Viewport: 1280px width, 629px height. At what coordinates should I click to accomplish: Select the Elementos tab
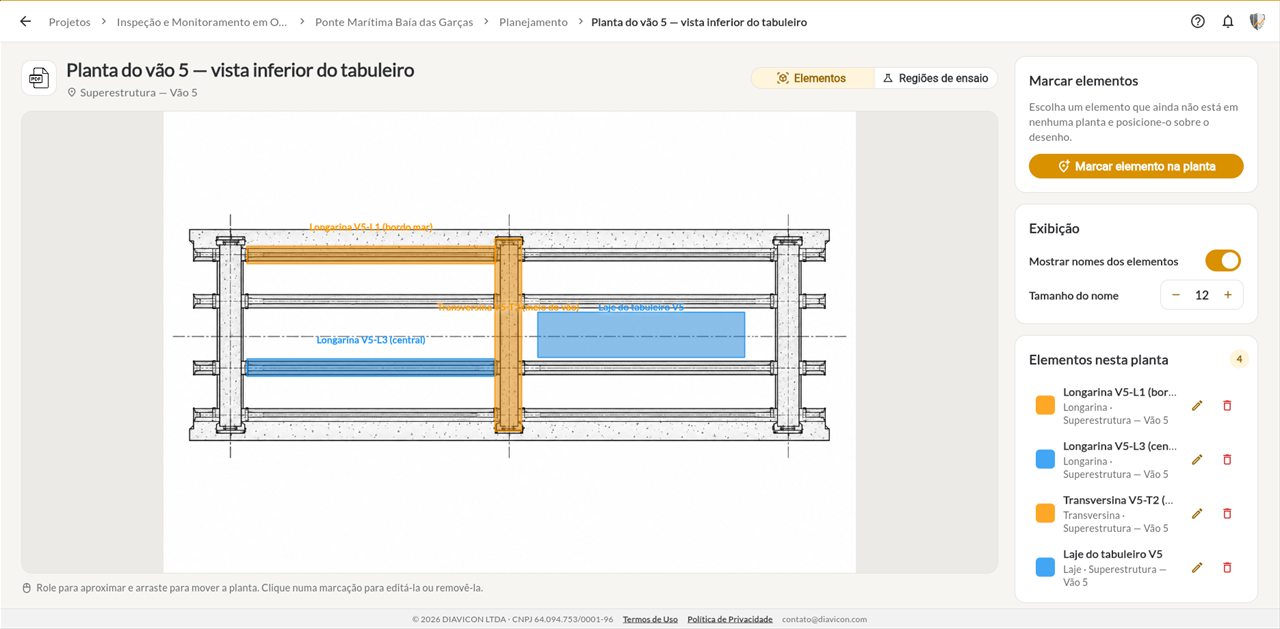click(811, 78)
